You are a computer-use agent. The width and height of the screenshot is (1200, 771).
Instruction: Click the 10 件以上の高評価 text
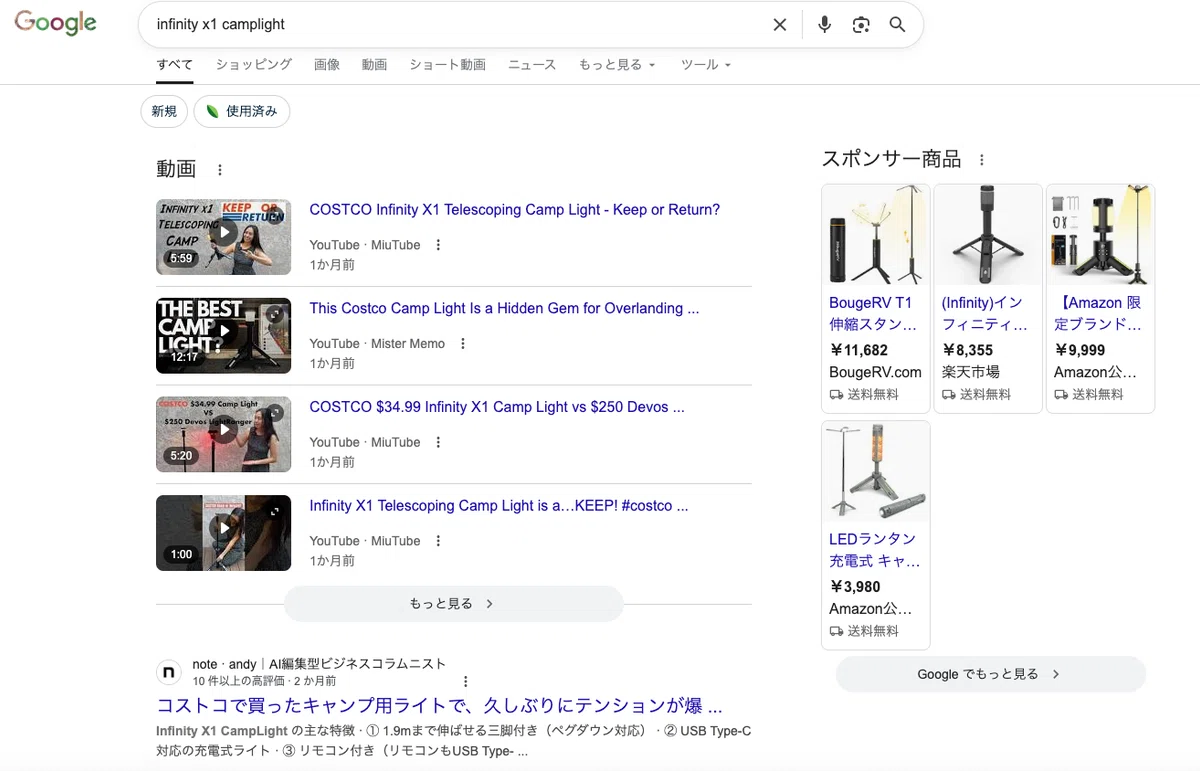239,681
